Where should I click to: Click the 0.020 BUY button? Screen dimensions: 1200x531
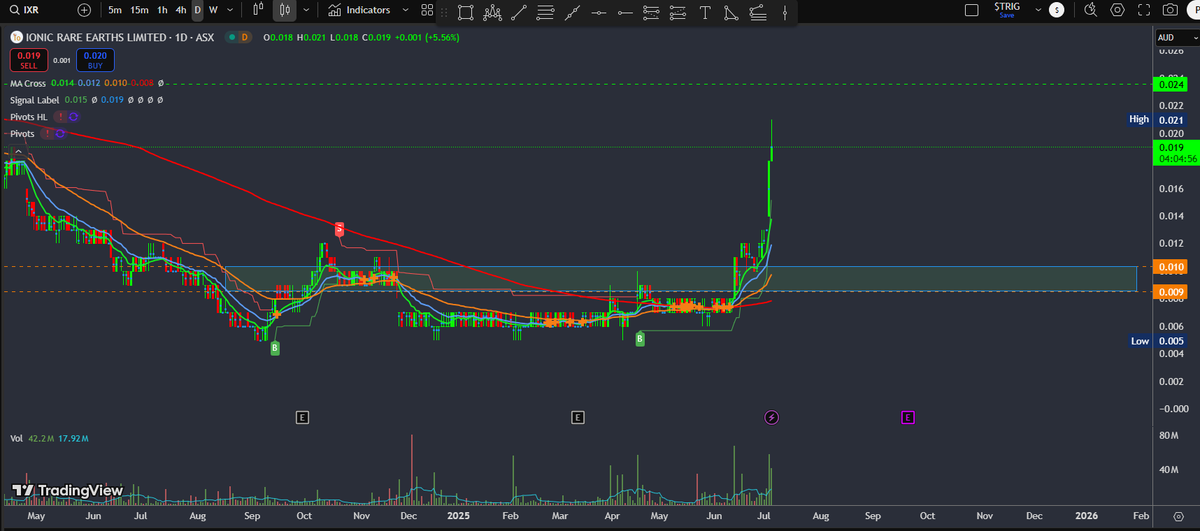pyautogui.click(x=95, y=60)
